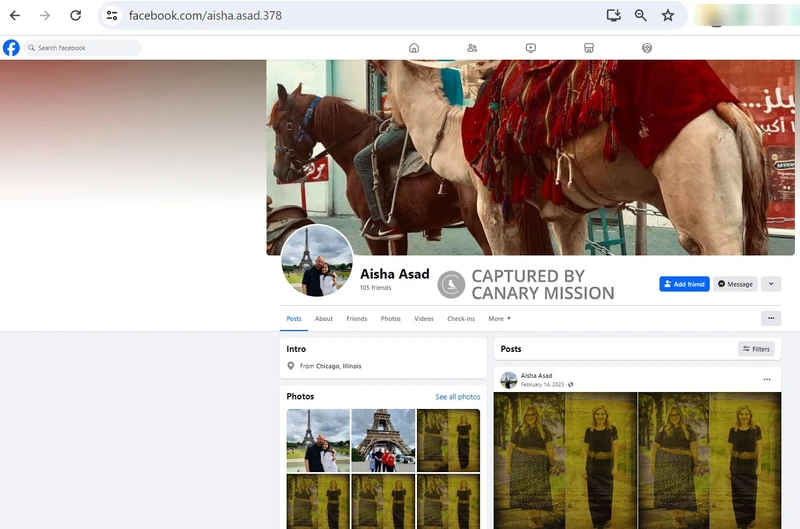
Task: Click the profile tabs three-dot options button
Action: [x=771, y=318]
